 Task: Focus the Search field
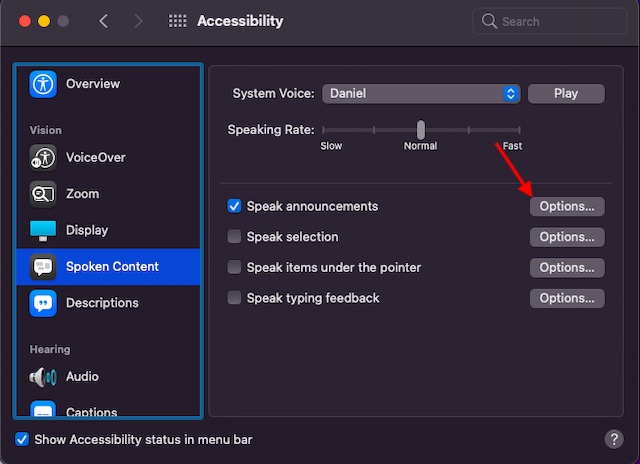click(549, 21)
